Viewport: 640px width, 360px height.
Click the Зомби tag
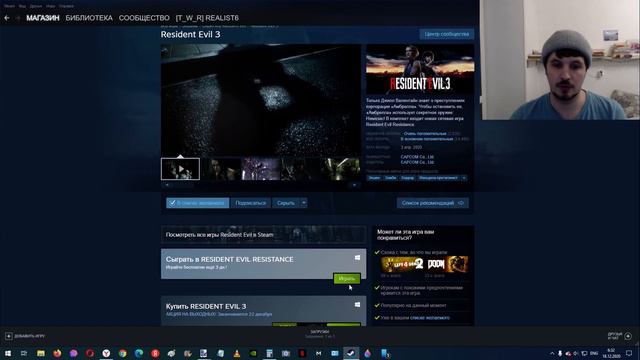click(x=391, y=178)
